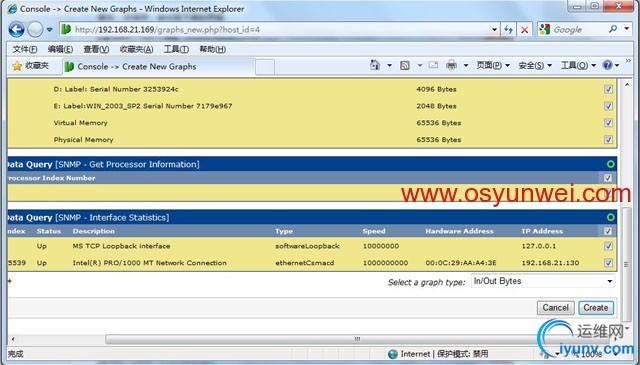640x365 pixels.
Task: Open the 工具(O) command menu
Action: coord(578,65)
